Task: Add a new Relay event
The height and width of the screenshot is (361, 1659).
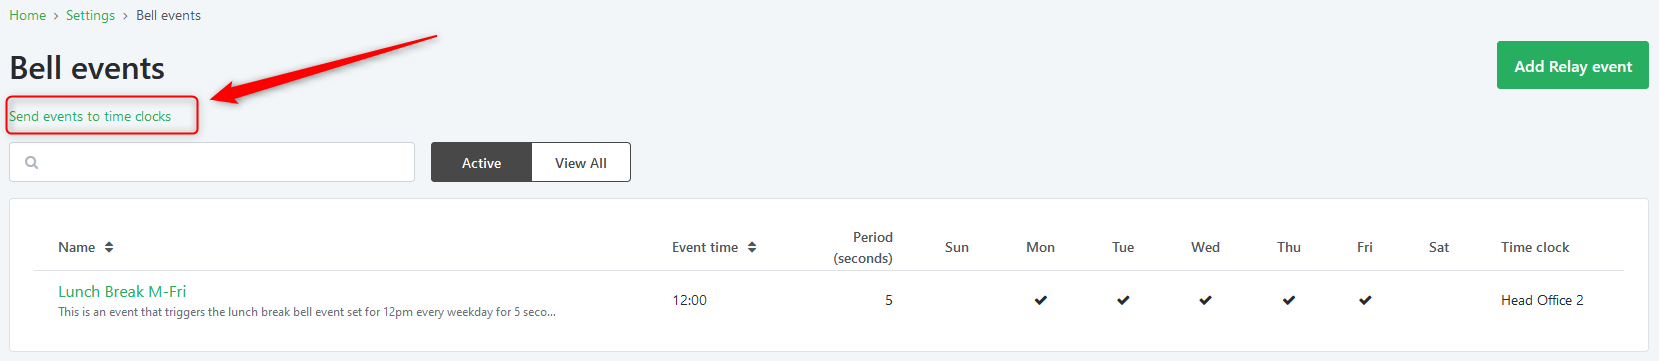Action: pyautogui.click(x=1573, y=65)
